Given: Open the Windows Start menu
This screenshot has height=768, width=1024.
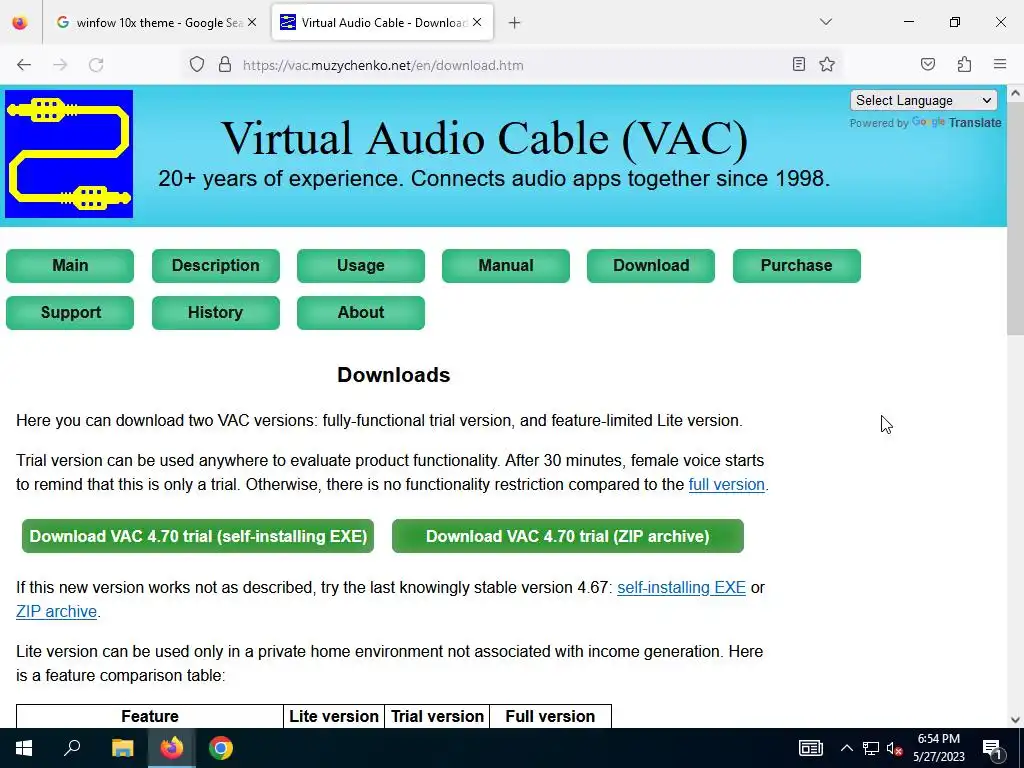Looking at the screenshot, I should coord(24,748).
